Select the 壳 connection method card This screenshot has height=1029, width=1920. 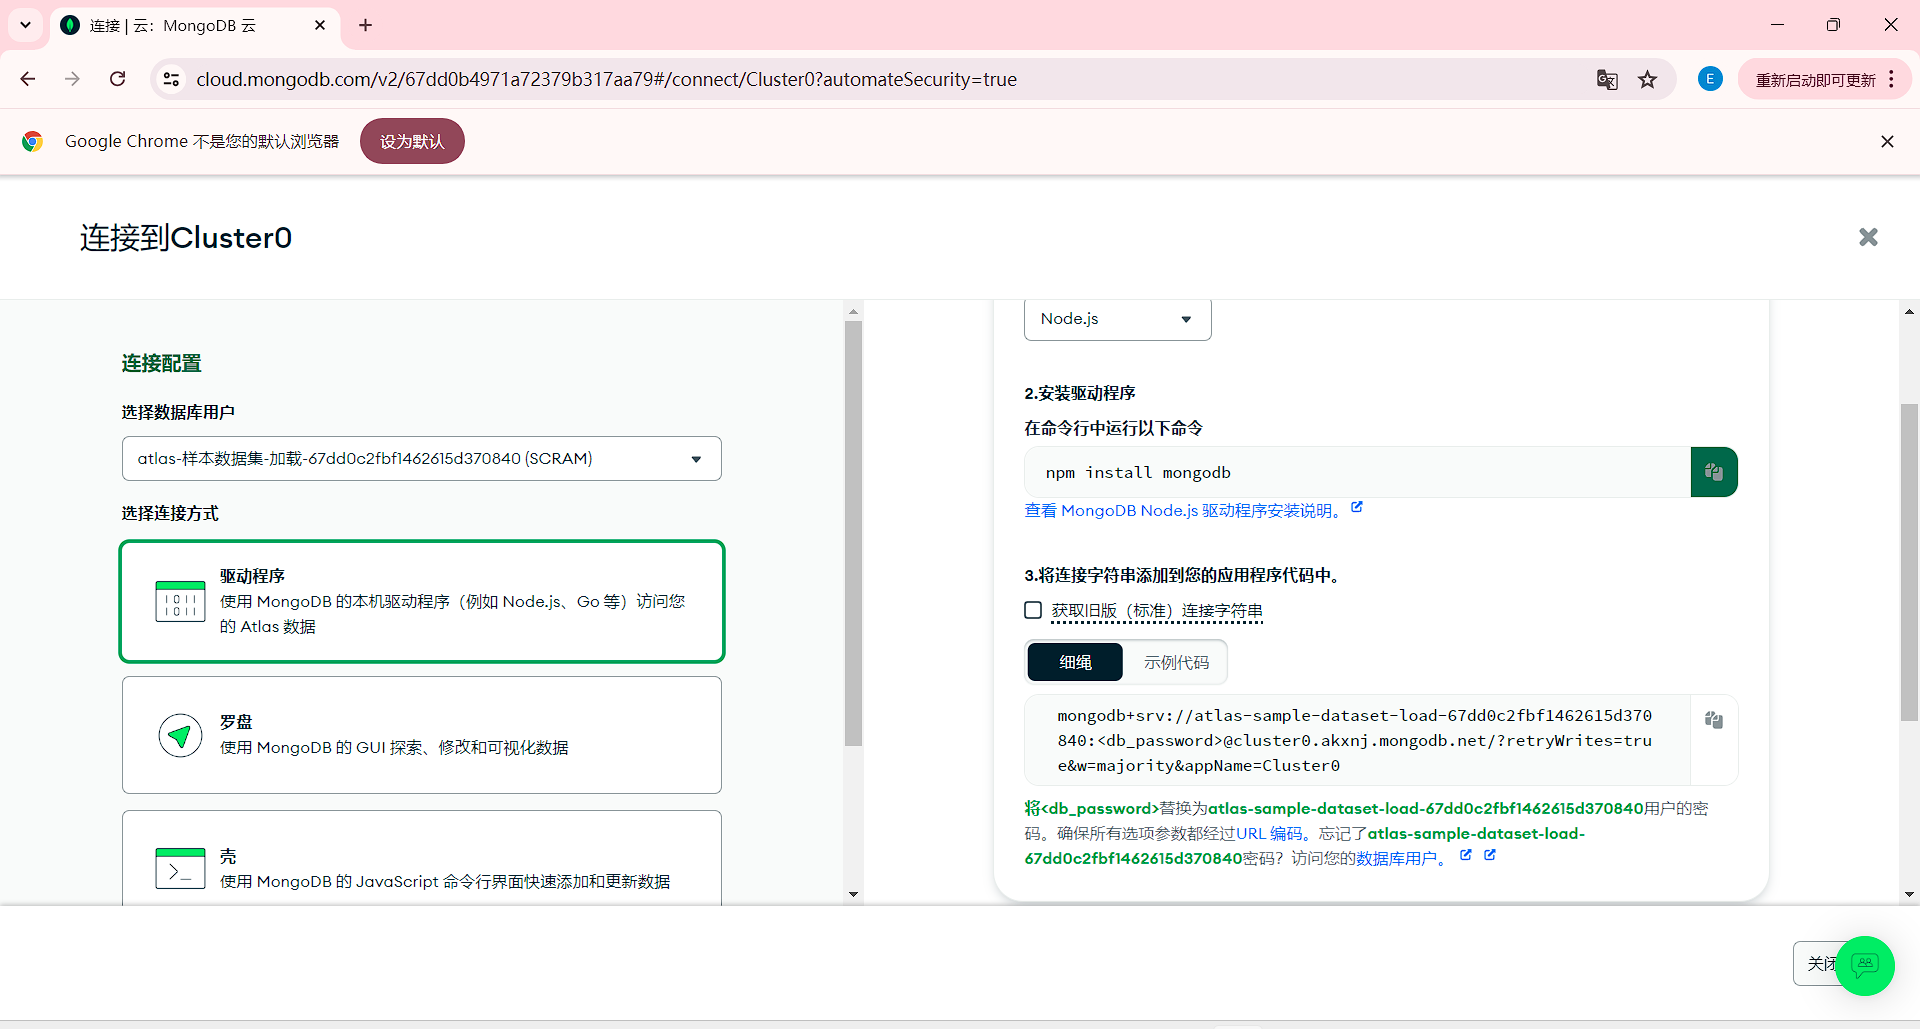coord(422,860)
